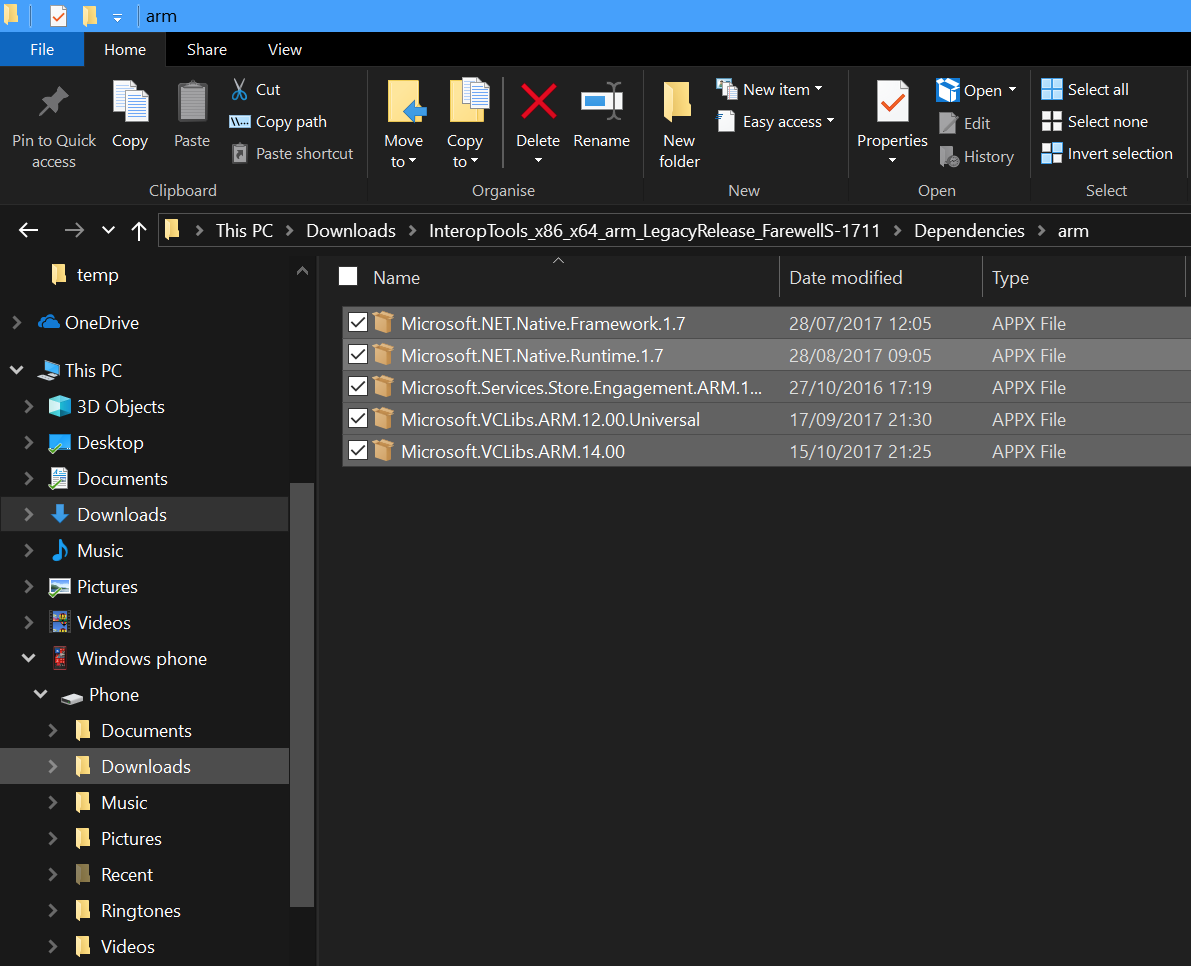The width and height of the screenshot is (1191, 966).
Task: Click the Edit ribbon icon
Action: (x=949, y=123)
